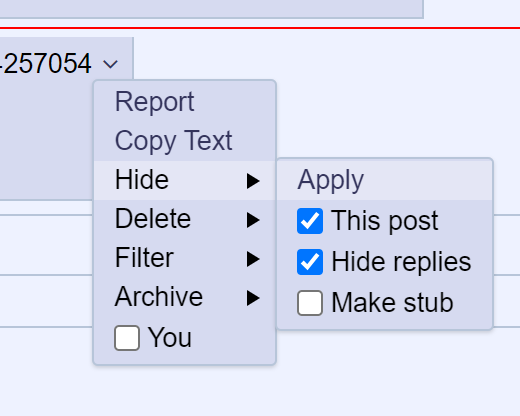Screen dimensions: 520x416
Task: Uncheck the Hide replies checkbox
Action: click(x=310, y=262)
